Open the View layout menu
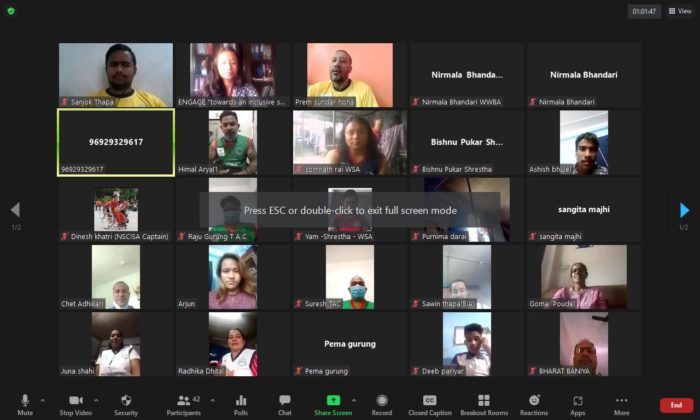700x420 pixels. pyautogui.click(x=678, y=11)
